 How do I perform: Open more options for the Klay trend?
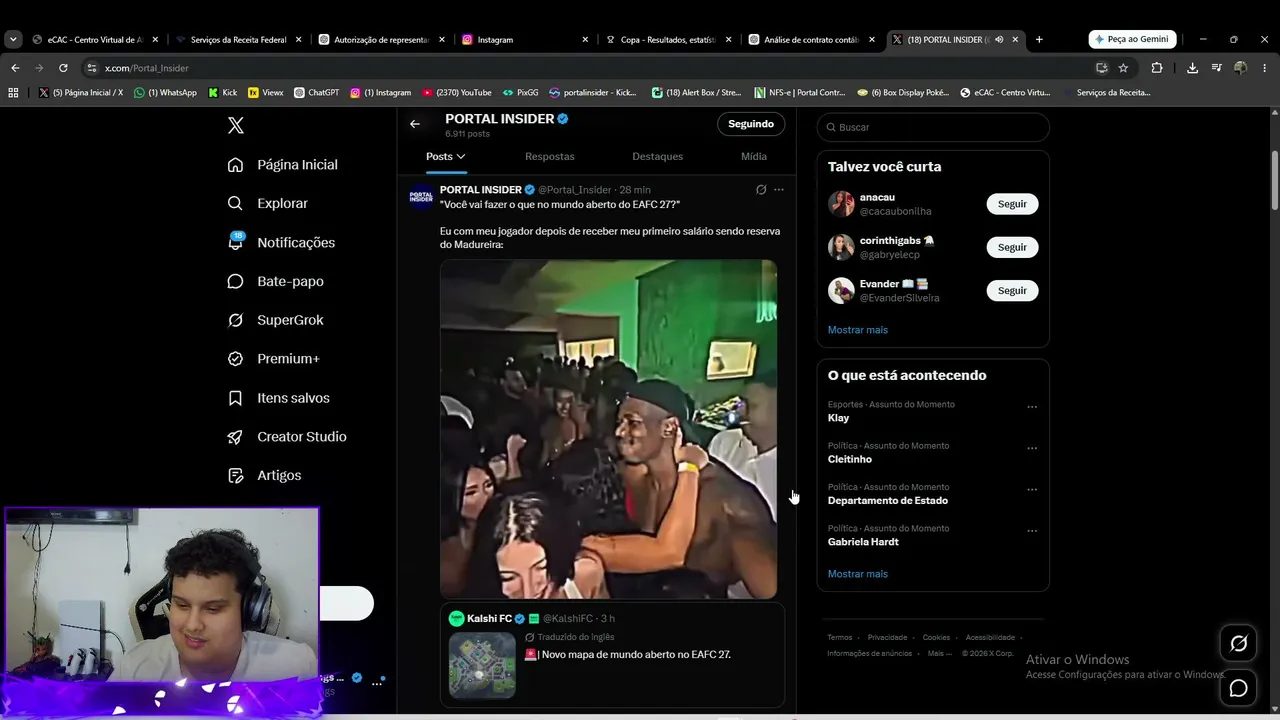[x=1032, y=407]
